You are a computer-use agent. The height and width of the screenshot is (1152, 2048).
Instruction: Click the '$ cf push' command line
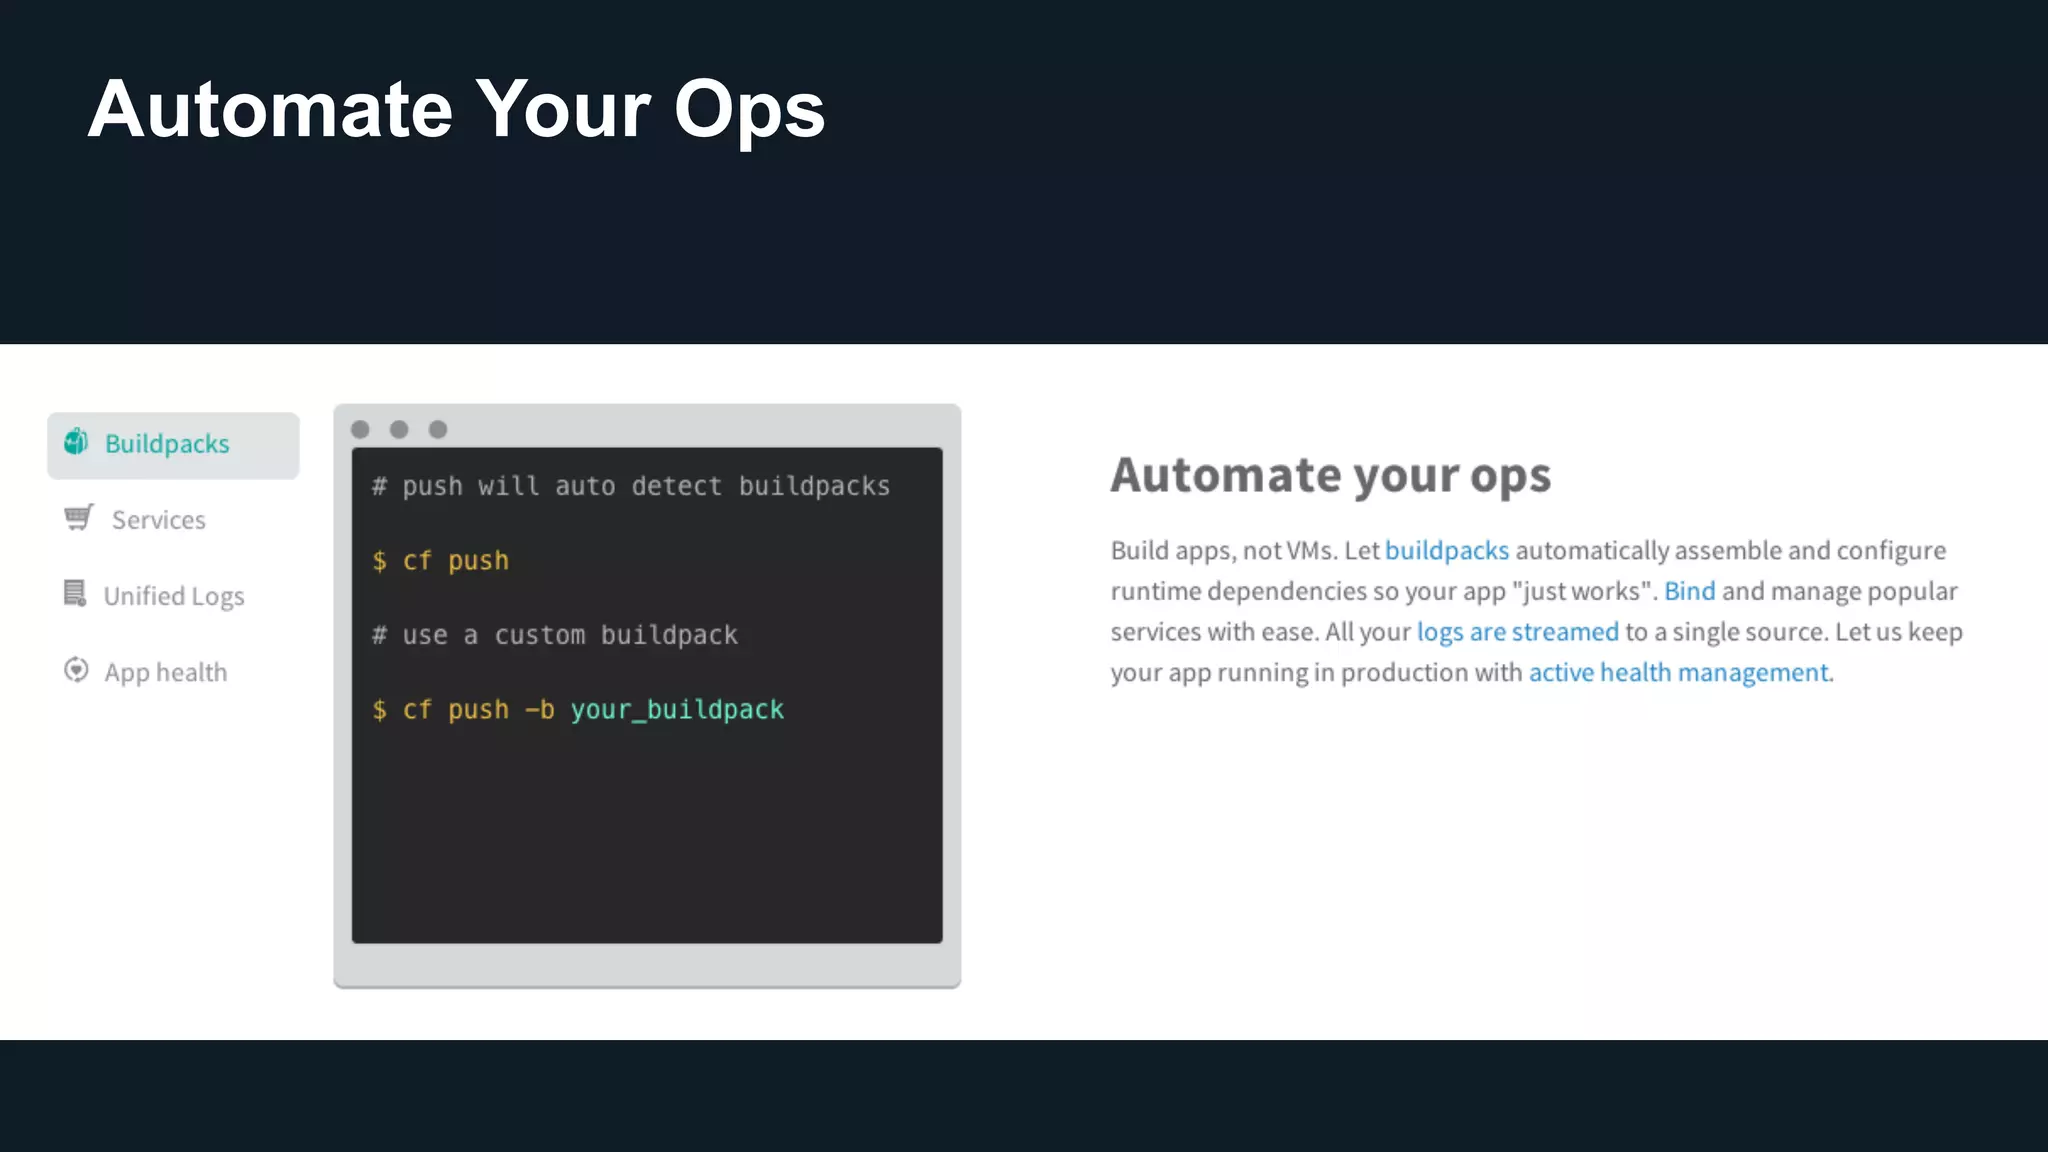point(440,561)
